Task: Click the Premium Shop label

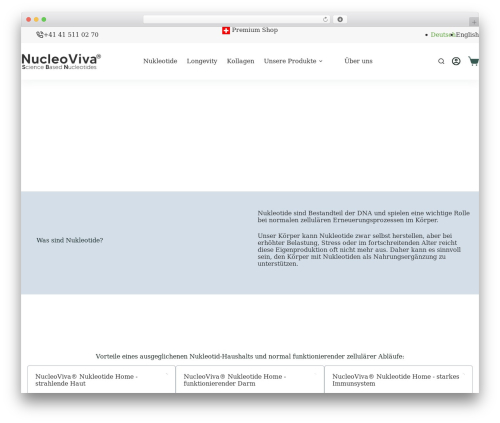Action: pyautogui.click(x=255, y=30)
